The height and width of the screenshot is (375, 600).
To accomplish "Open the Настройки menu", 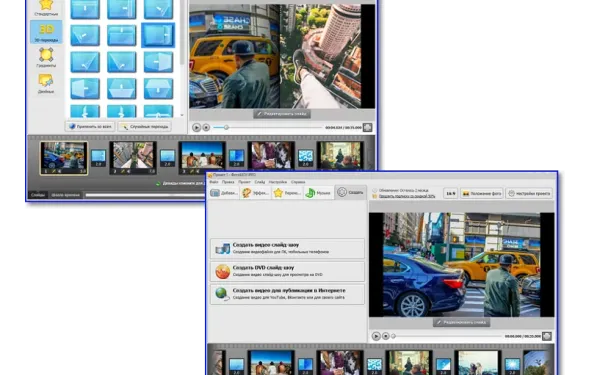I will click(x=278, y=182).
